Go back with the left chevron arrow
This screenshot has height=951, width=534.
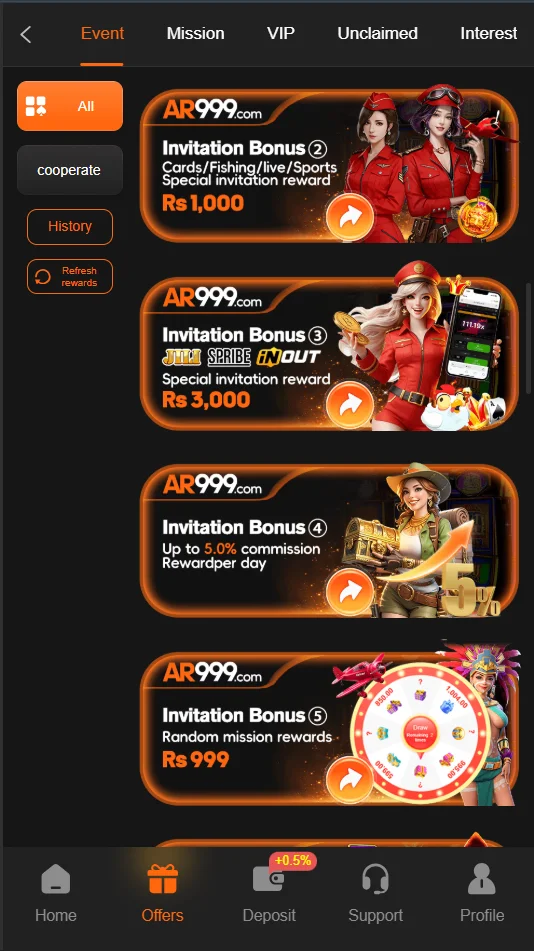pyautogui.click(x=25, y=34)
